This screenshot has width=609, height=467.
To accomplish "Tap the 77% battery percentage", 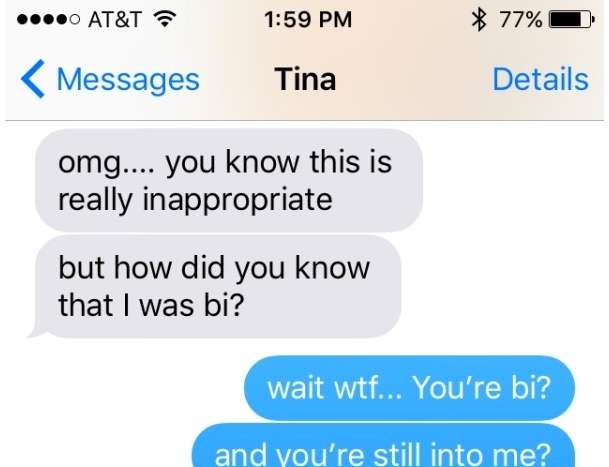I will click(521, 19).
